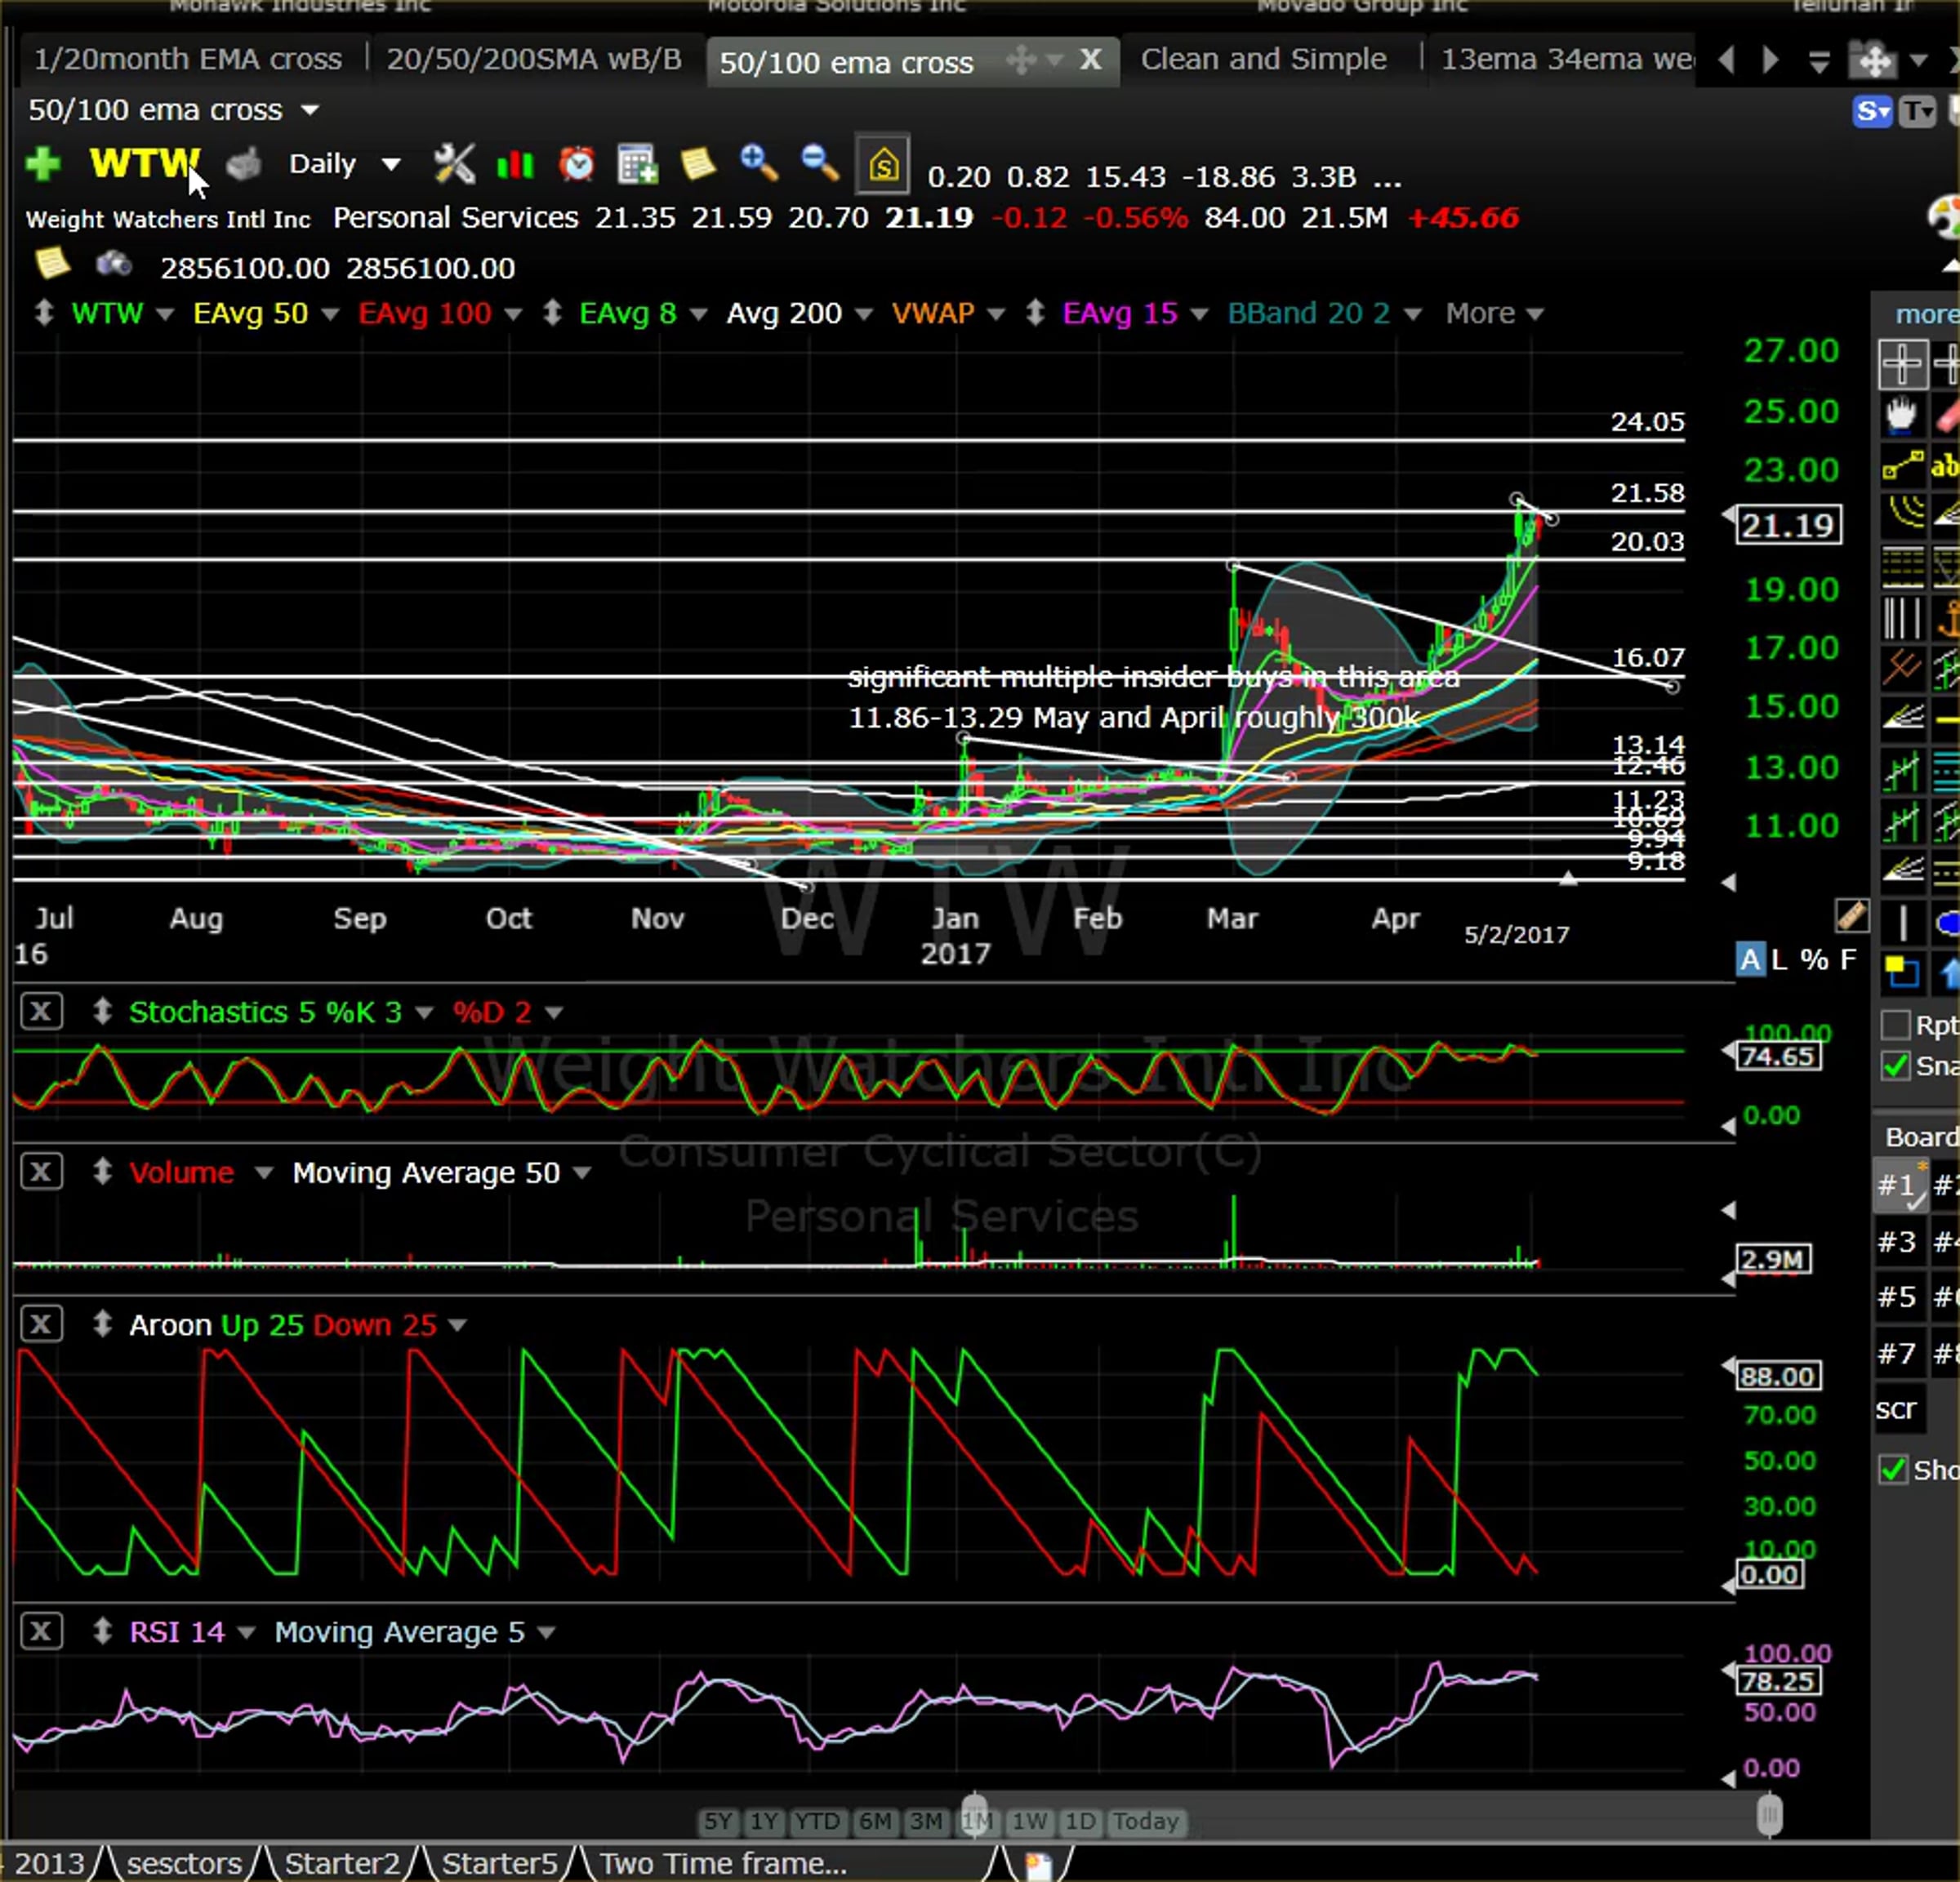
Task: Expand the EAvg 50 indicator dropdown
Action: coord(329,314)
